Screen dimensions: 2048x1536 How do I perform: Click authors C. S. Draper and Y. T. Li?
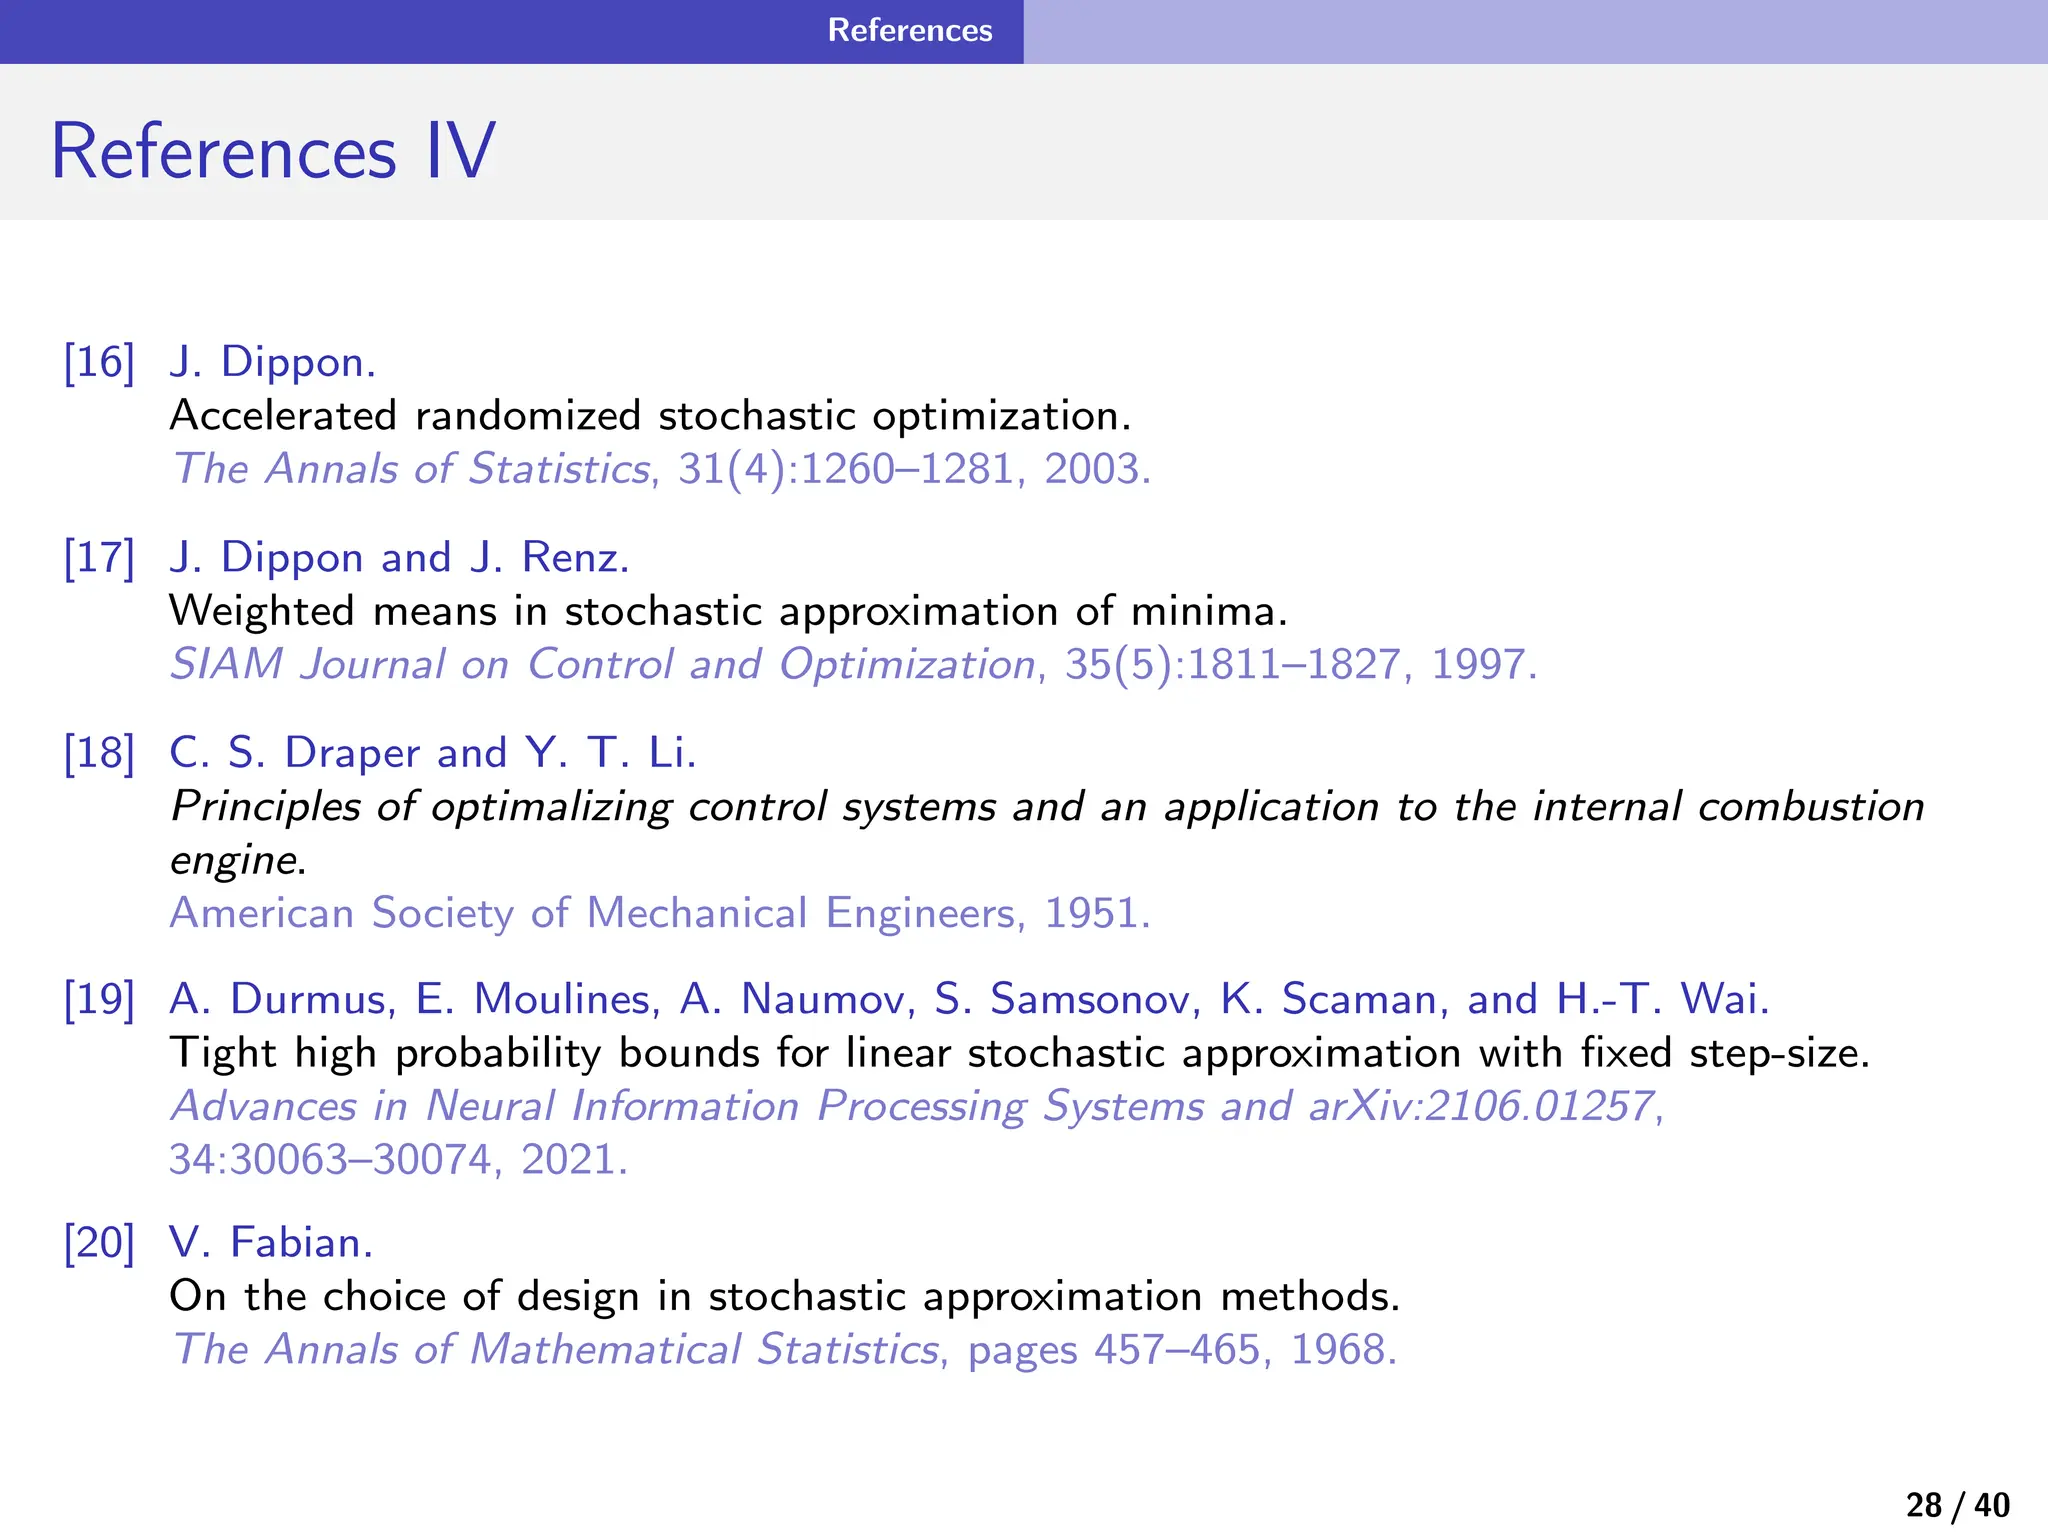point(432,752)
